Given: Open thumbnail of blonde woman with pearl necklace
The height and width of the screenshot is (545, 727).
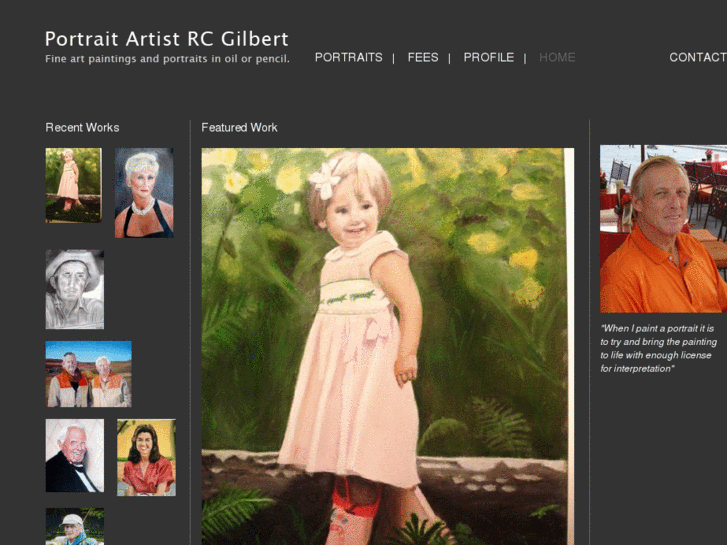Looking at the screenshot, I should (x=144, y=192).
